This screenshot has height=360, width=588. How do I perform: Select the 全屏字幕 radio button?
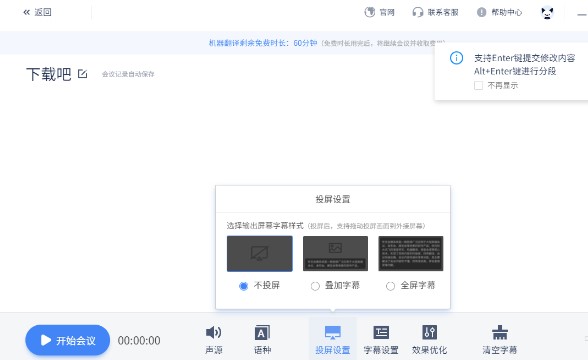(x=390, y=286)
